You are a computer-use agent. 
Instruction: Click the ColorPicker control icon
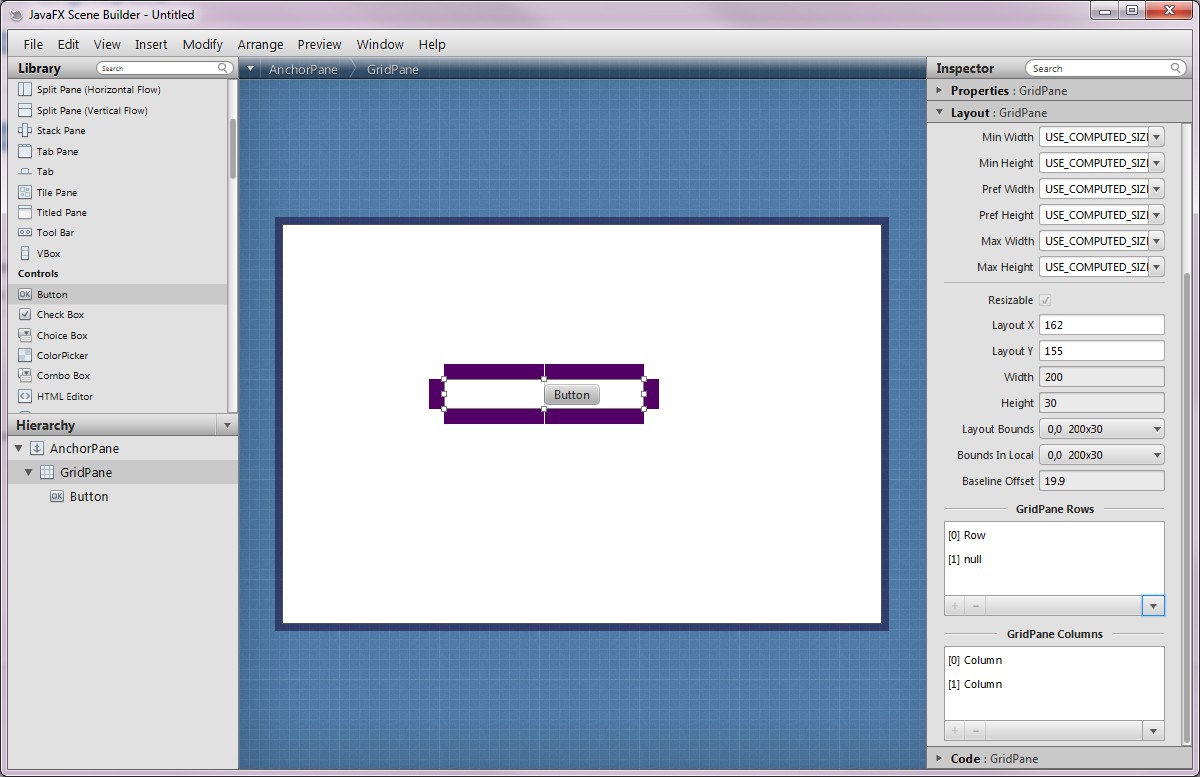tap(25, 356)
